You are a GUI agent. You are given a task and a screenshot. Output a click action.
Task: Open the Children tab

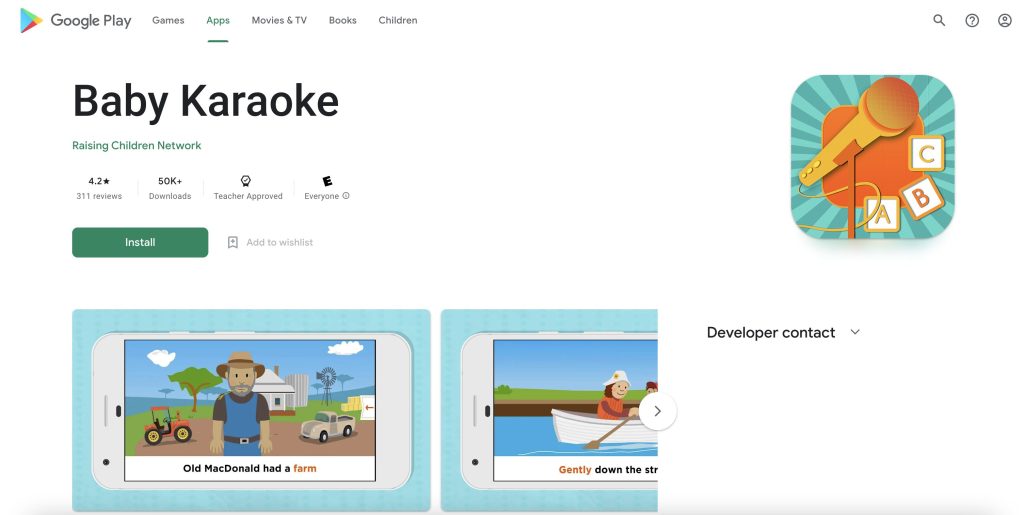[x=398, y=20]
